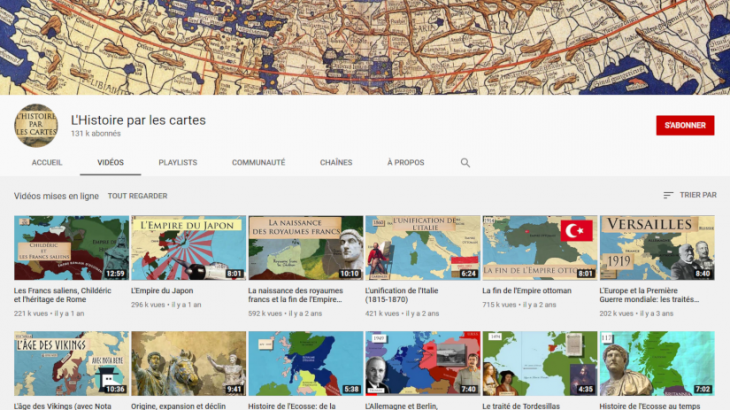Click La fin de l'Empire ottoman title

[527, 291]
